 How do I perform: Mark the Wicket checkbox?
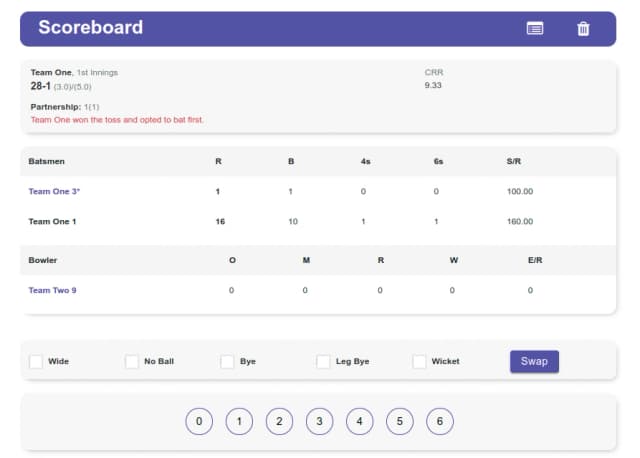pyautogui.click(x=419, y=361)
